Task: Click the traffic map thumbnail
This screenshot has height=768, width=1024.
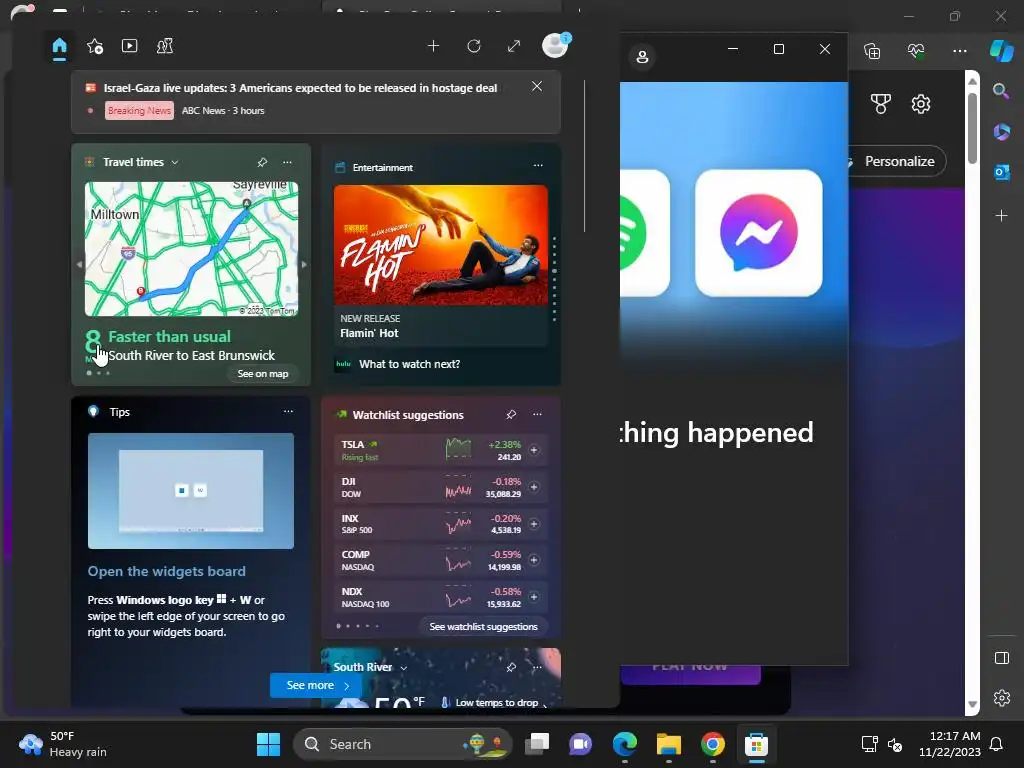Action: tap(191, 249)
